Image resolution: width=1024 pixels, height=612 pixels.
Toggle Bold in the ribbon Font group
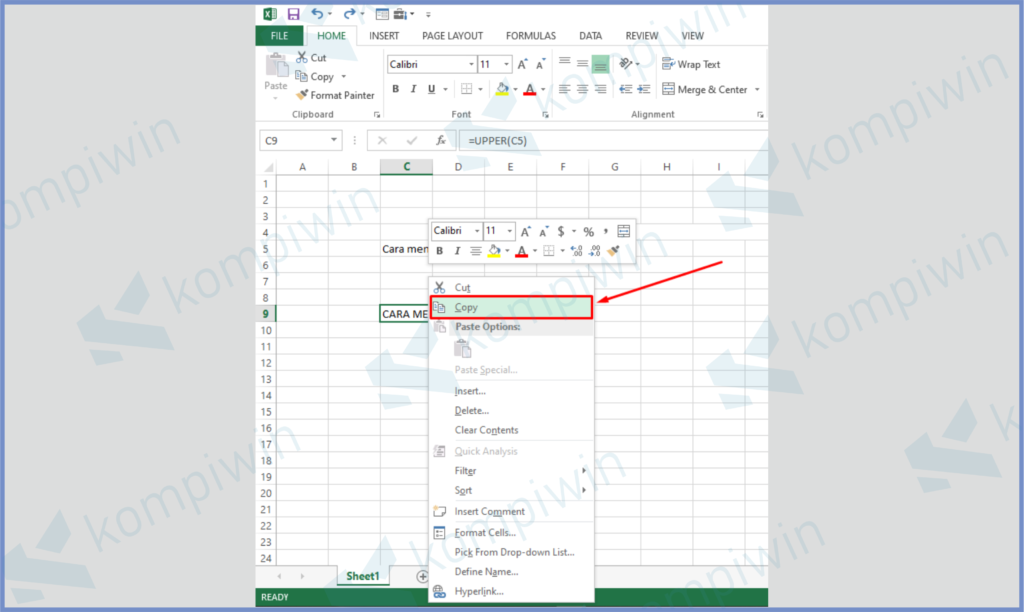[x=396, y=89]
